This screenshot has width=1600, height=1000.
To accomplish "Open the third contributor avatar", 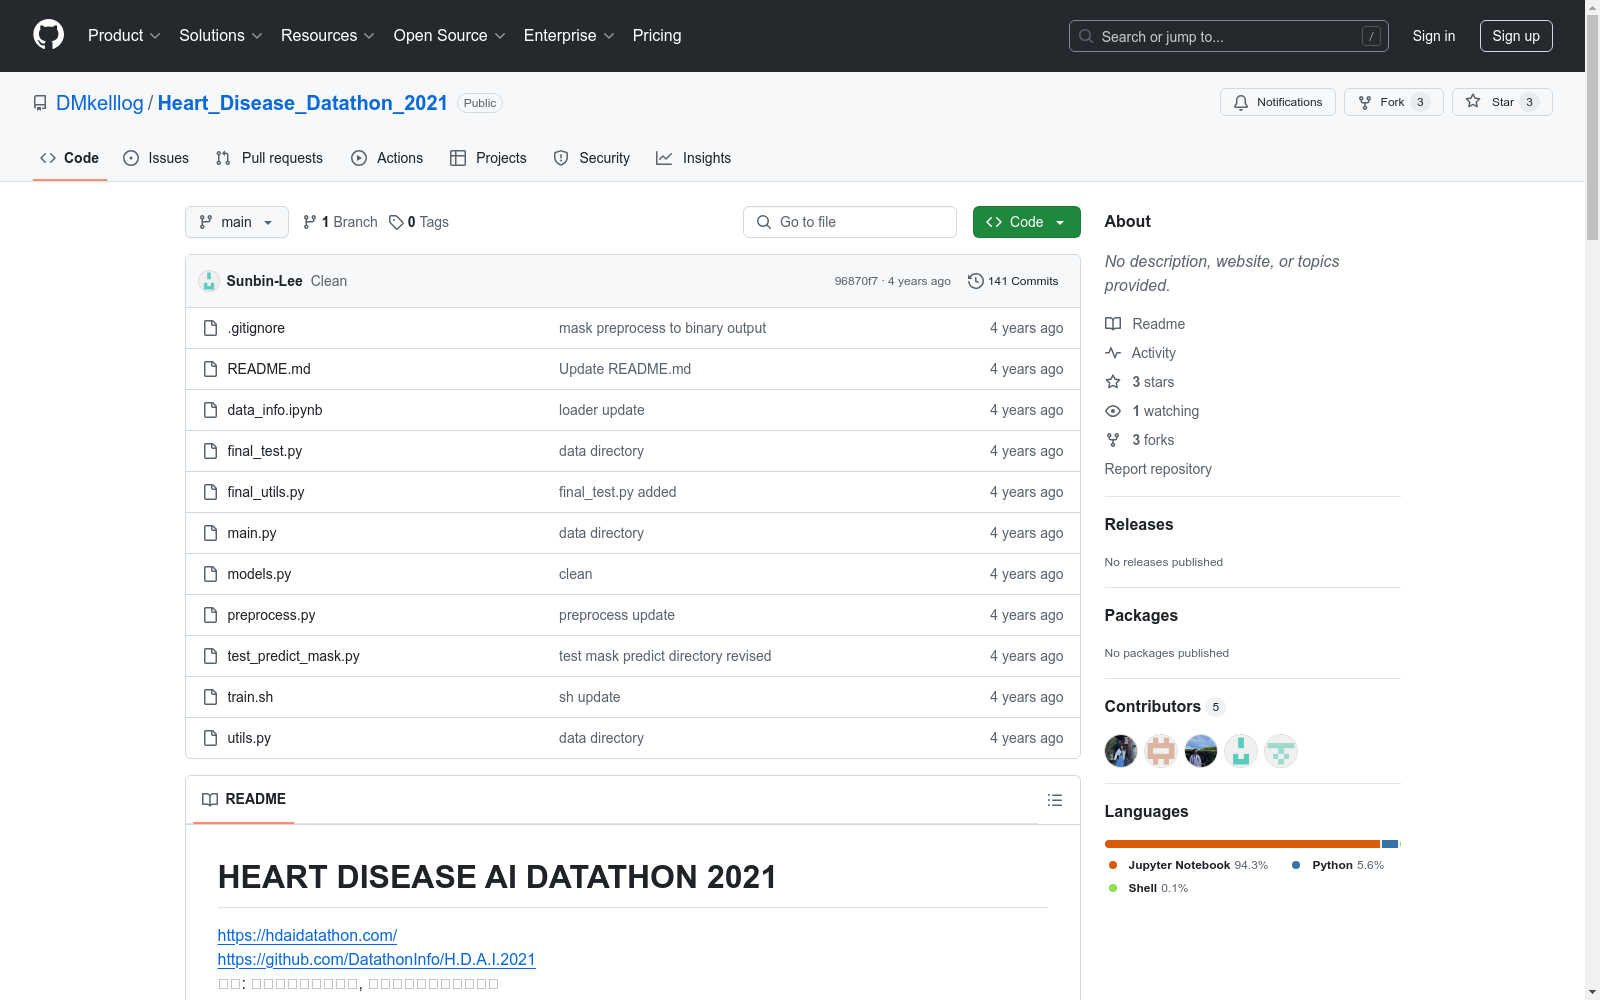I will [x=1201, y=751].
